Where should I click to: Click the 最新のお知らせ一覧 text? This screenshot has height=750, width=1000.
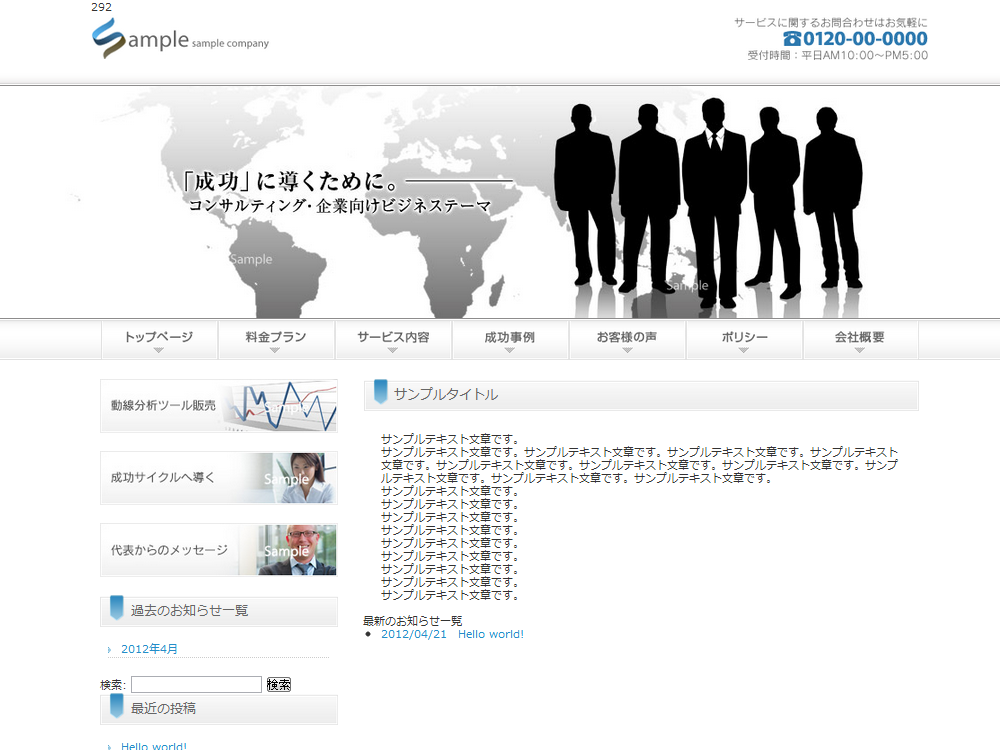413,621
